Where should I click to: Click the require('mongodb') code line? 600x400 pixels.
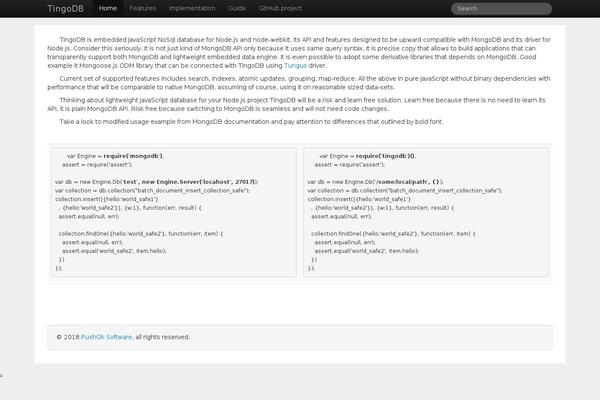tap(115, 156)
